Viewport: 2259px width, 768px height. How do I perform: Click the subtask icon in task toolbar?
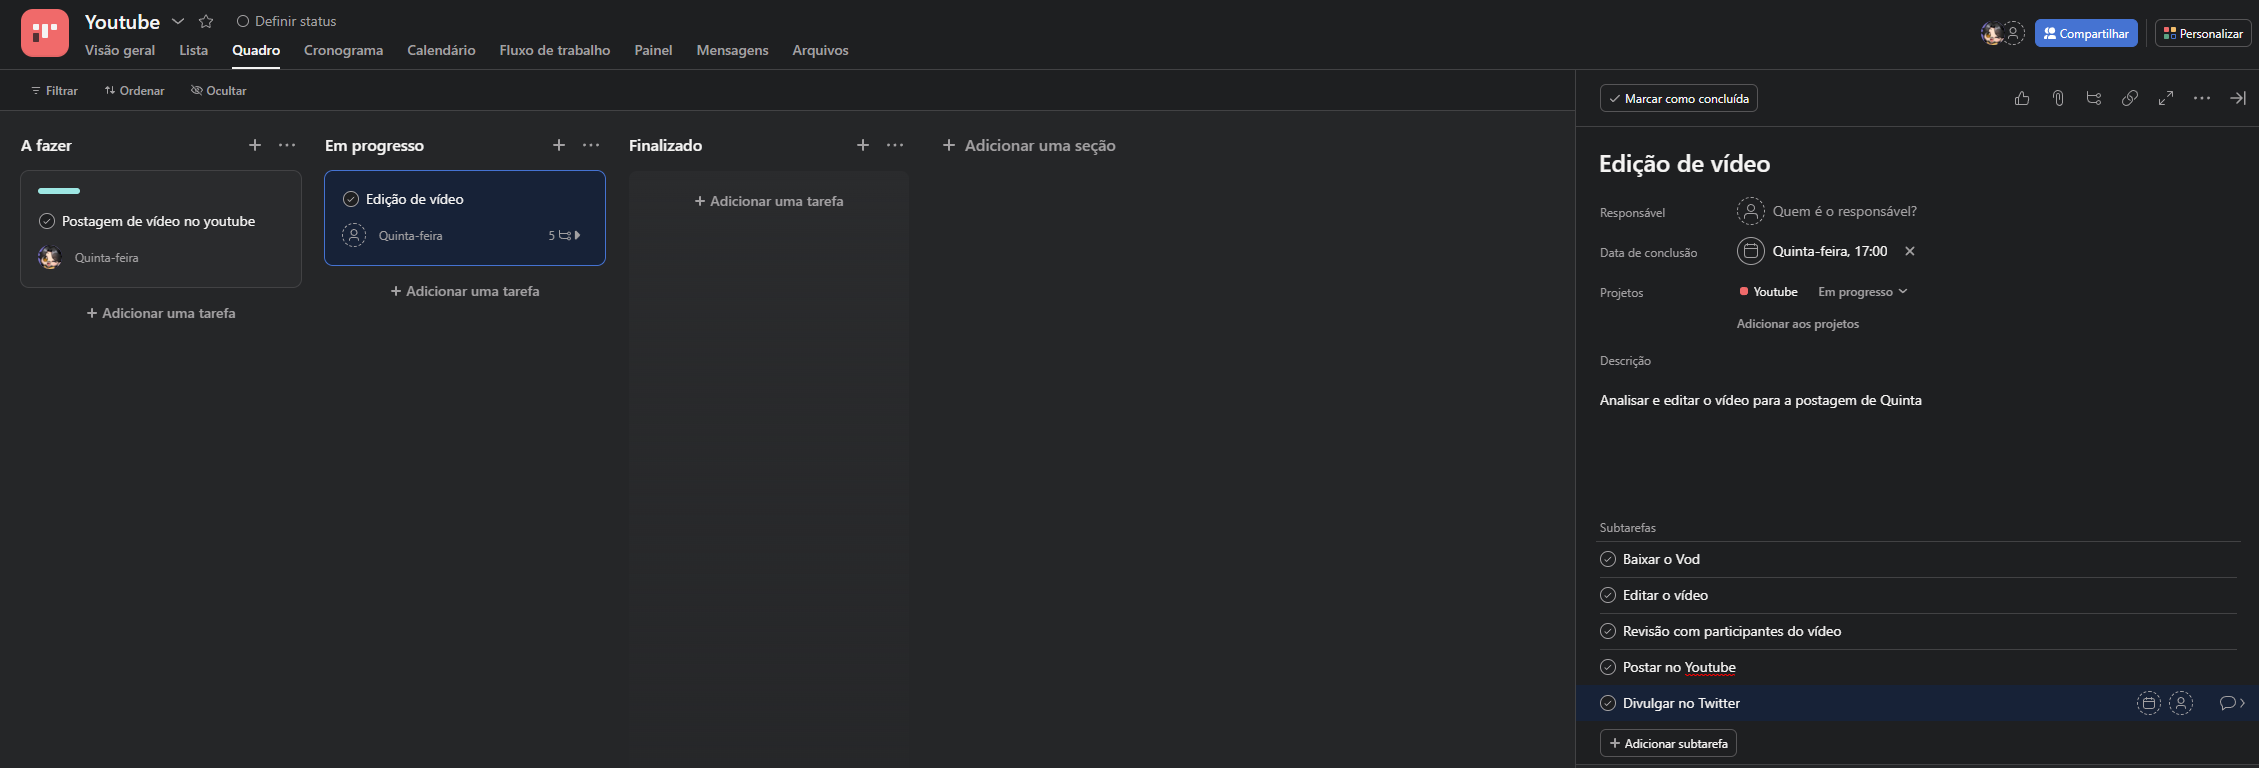2094,98
